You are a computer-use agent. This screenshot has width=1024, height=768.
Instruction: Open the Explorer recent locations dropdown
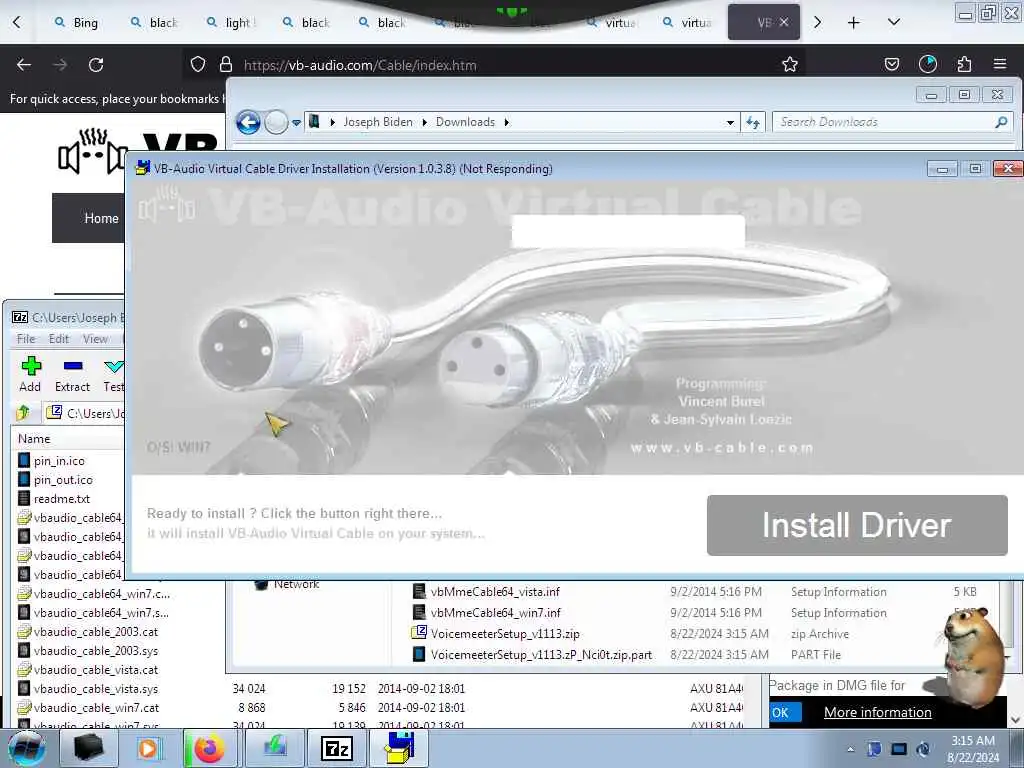click(x=296, y=123)
